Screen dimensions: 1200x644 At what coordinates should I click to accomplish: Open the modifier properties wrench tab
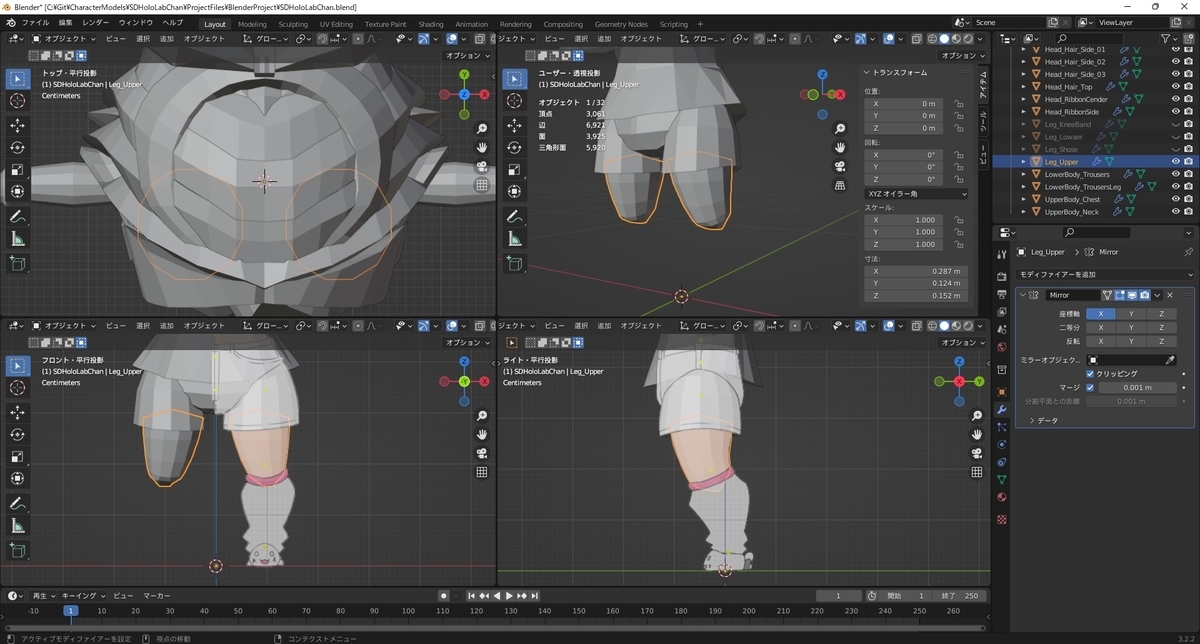pyautogui.click(x=1003, y=408)
